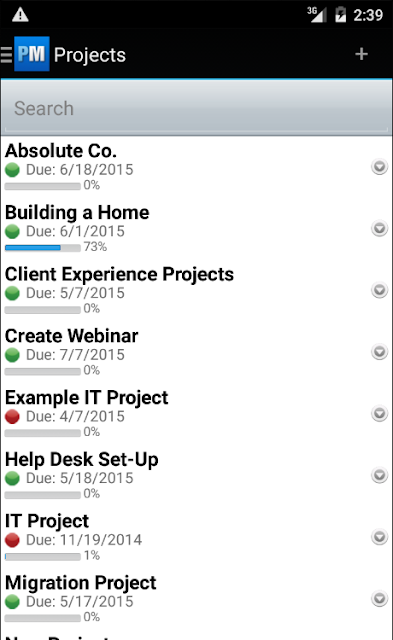Tap the PM app logo
This screenshot has height=640, width=393.
pos(32,54)
